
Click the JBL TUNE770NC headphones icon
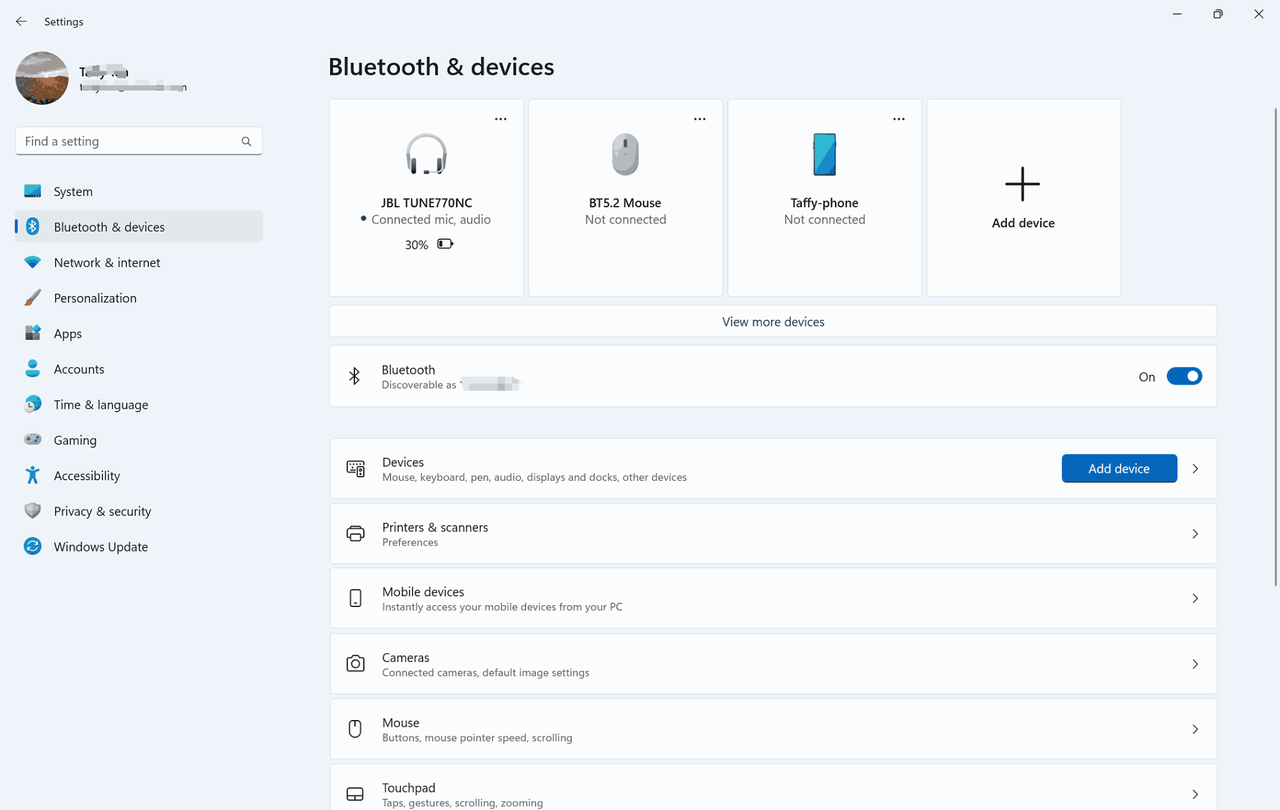[426, 155]
